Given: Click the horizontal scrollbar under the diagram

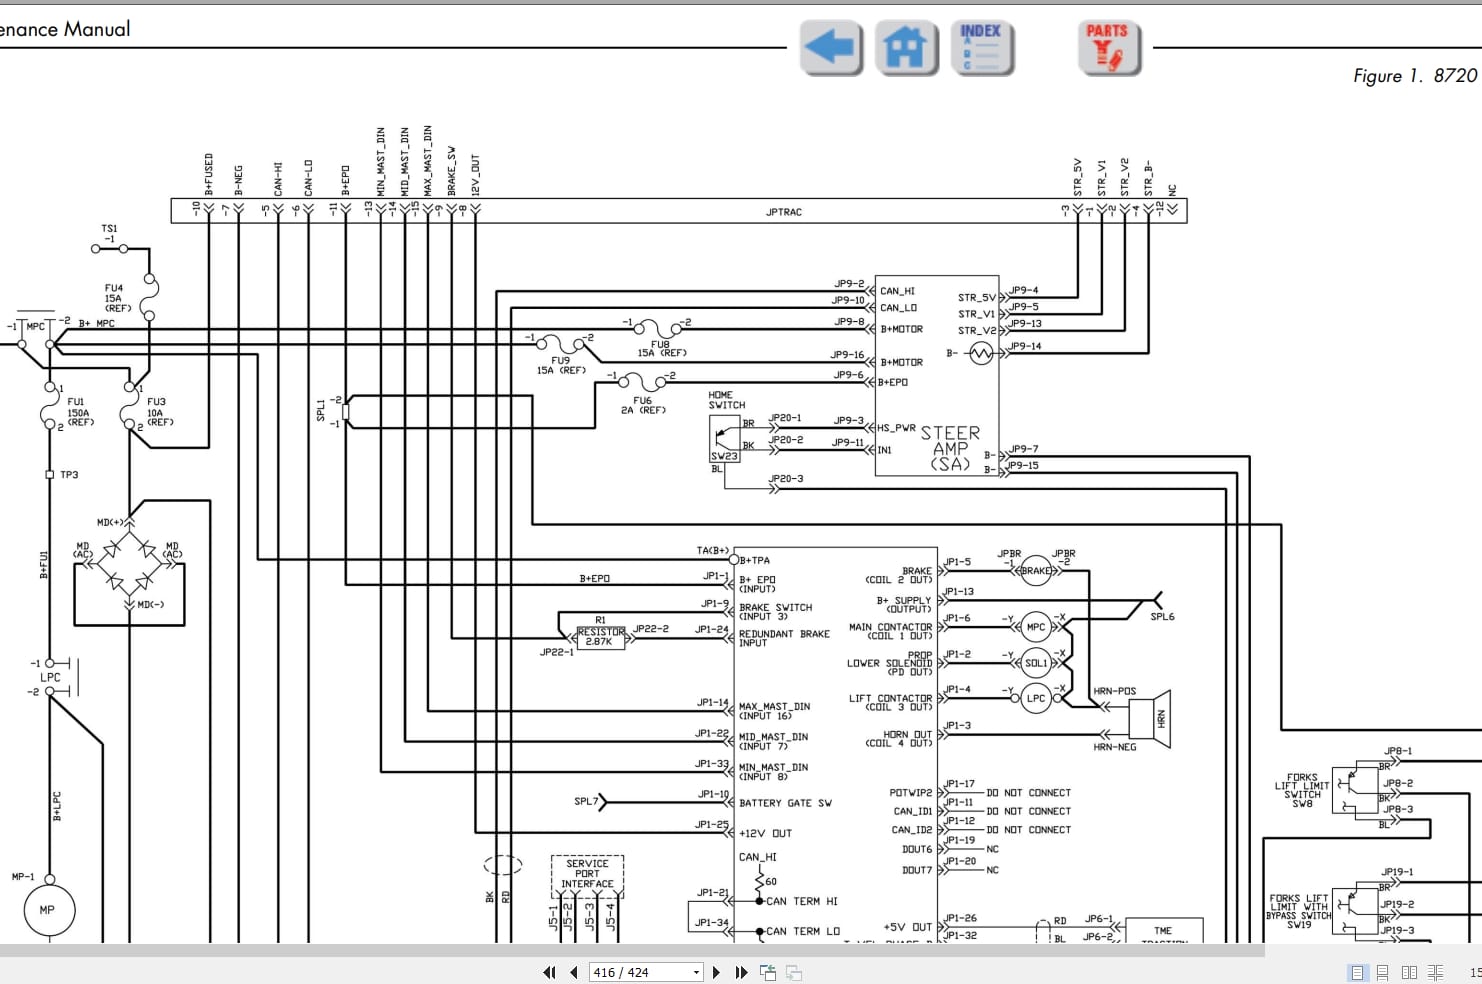Looking at the screenshot, I should 632,950.
